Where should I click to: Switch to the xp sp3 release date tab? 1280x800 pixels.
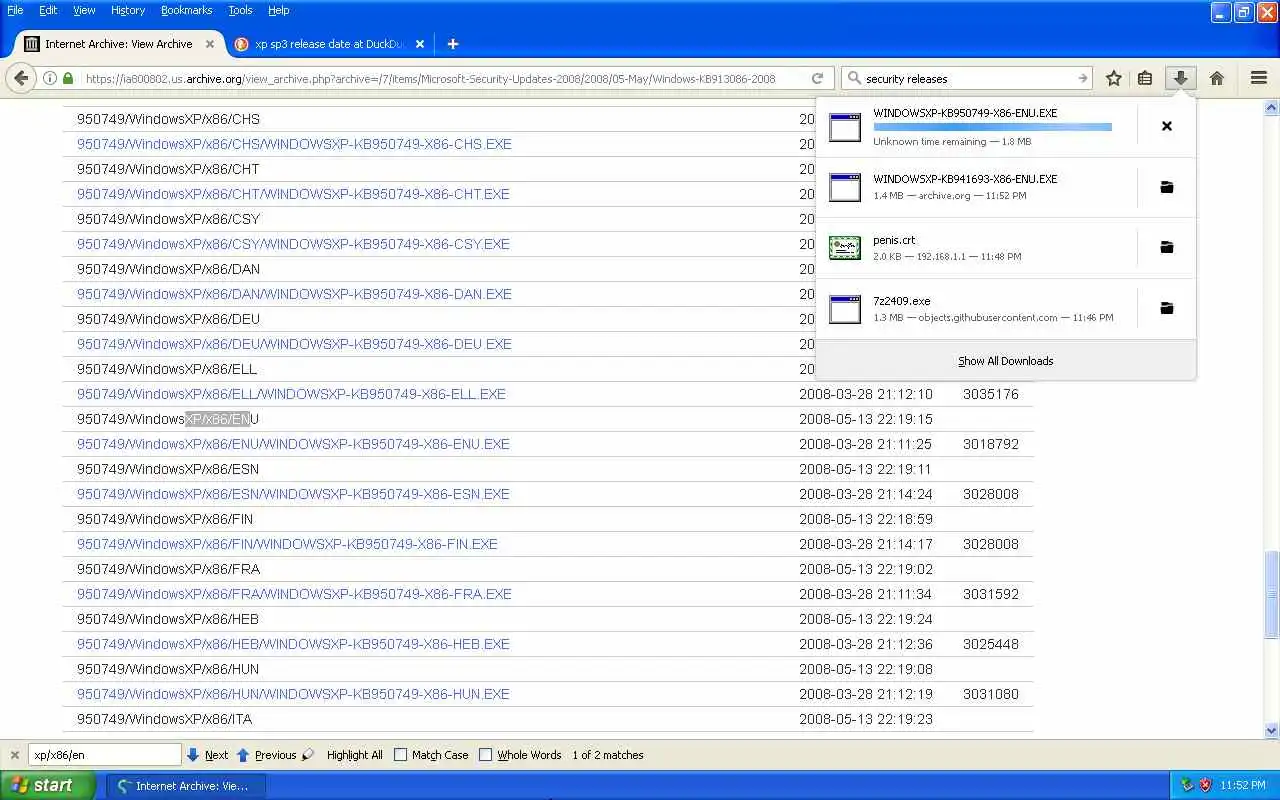pos(329,44)
